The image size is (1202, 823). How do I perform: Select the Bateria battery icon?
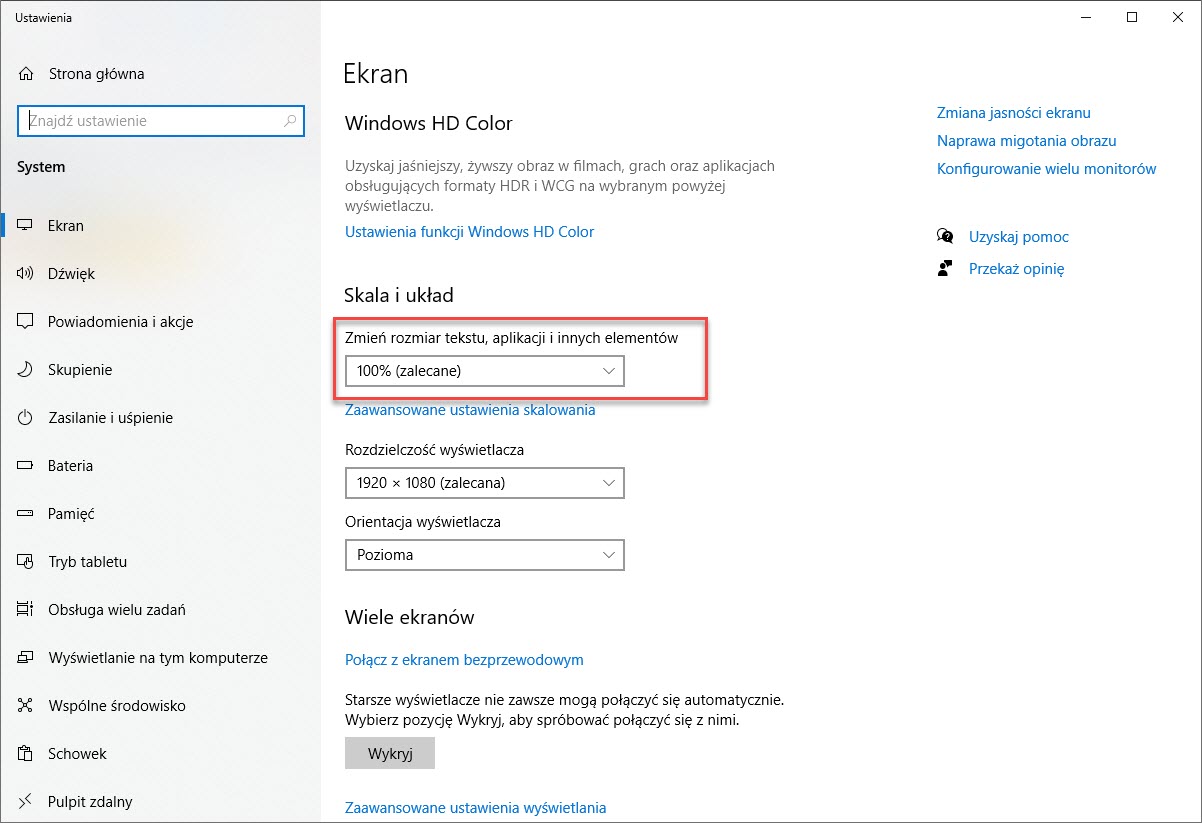pyautogui.click(x=26, y=466)
